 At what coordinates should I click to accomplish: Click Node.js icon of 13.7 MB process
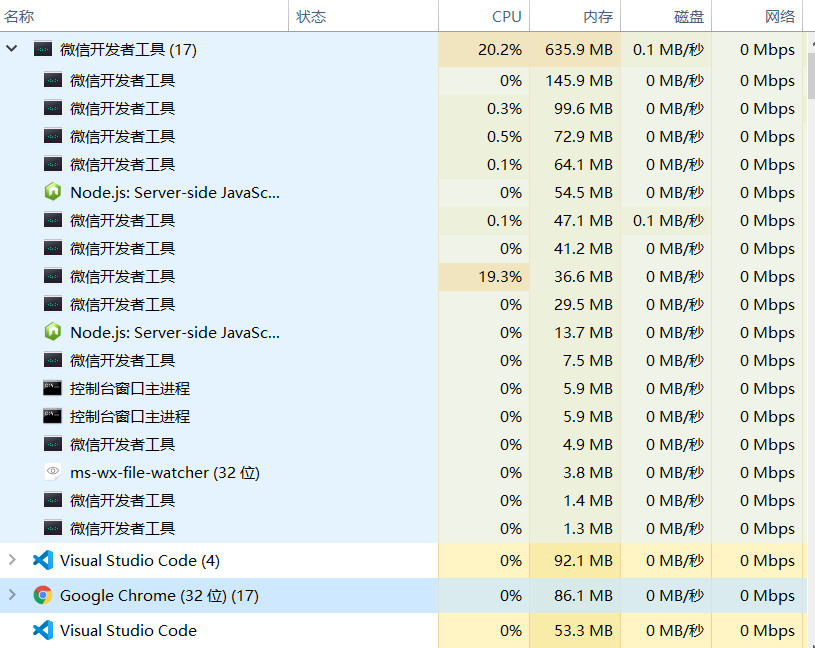[53, 332]
